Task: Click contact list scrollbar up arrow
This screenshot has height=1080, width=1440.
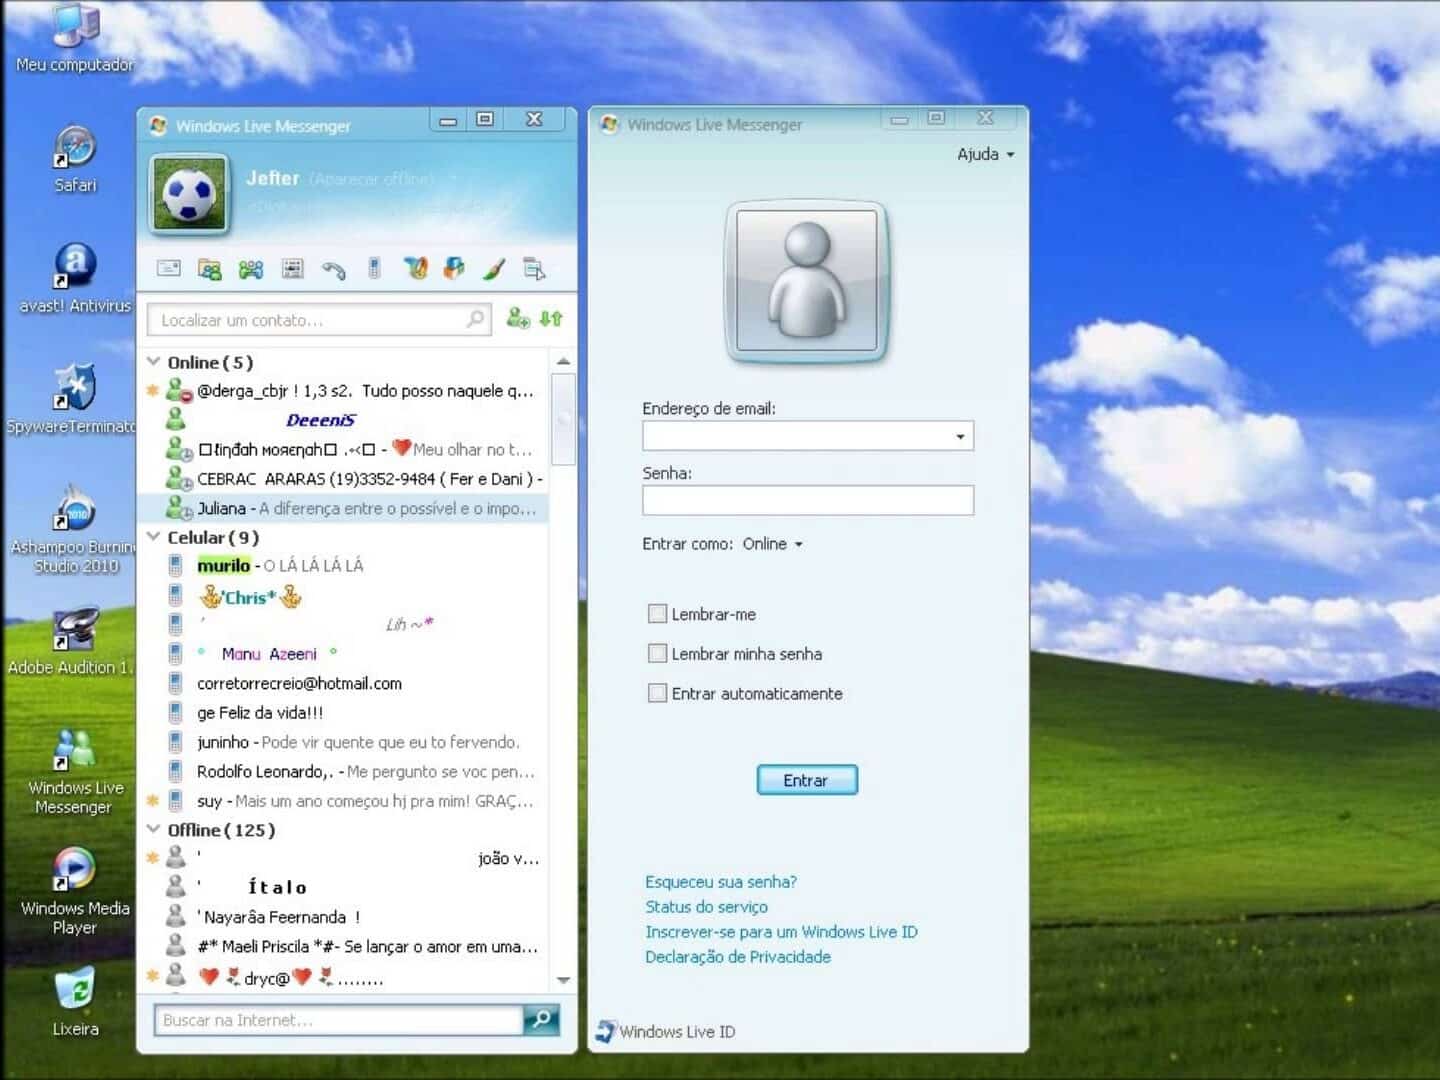Action: 563,361
